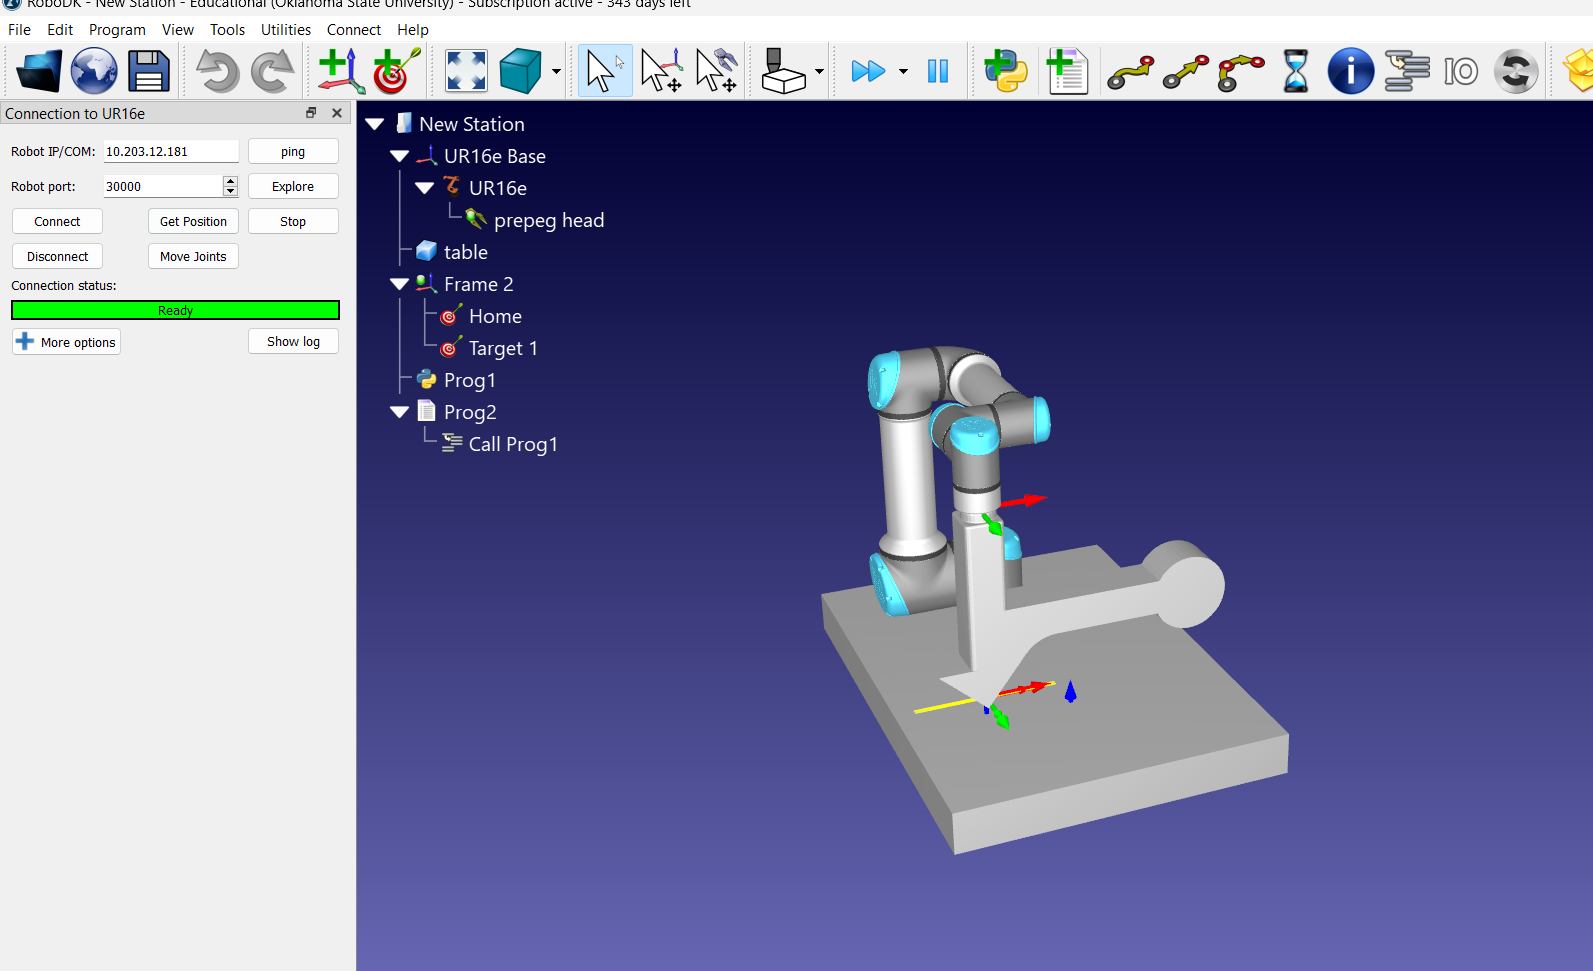The height and width of the screenshot is (971, 1593).
Task: Click the Robot IP/COM input field
Action: pos(171,152)
